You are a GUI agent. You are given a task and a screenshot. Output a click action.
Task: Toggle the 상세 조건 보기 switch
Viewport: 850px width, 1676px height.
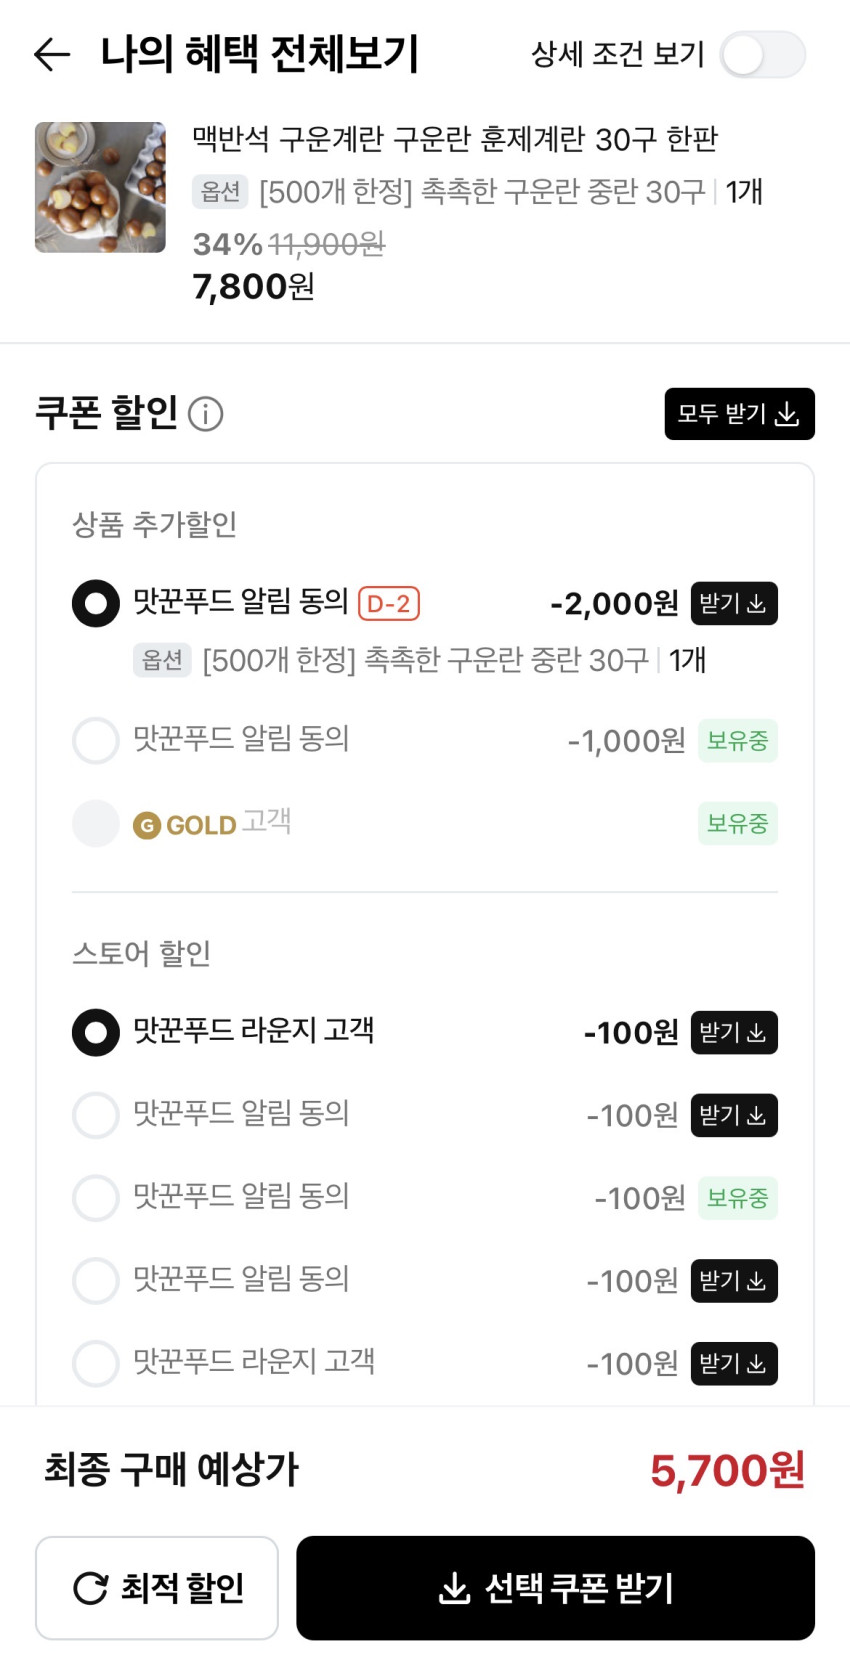point(763,54)
